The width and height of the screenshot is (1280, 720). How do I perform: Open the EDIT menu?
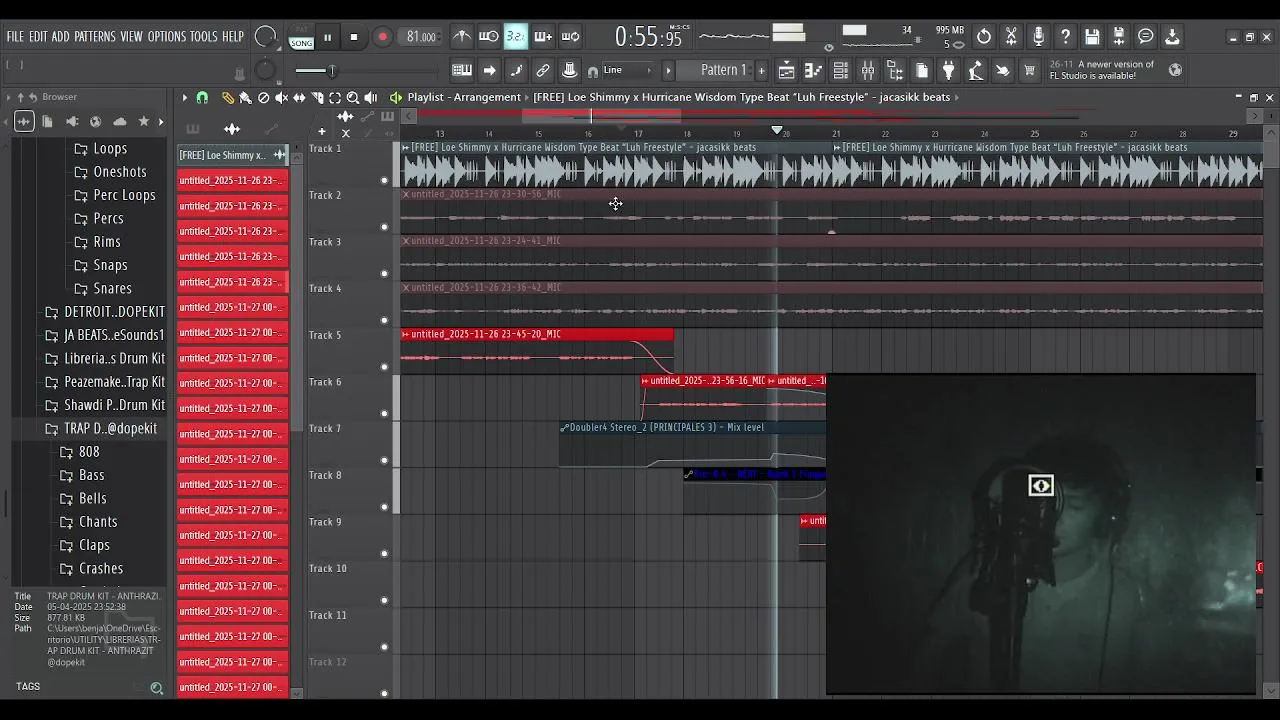[x=38, y=37]
